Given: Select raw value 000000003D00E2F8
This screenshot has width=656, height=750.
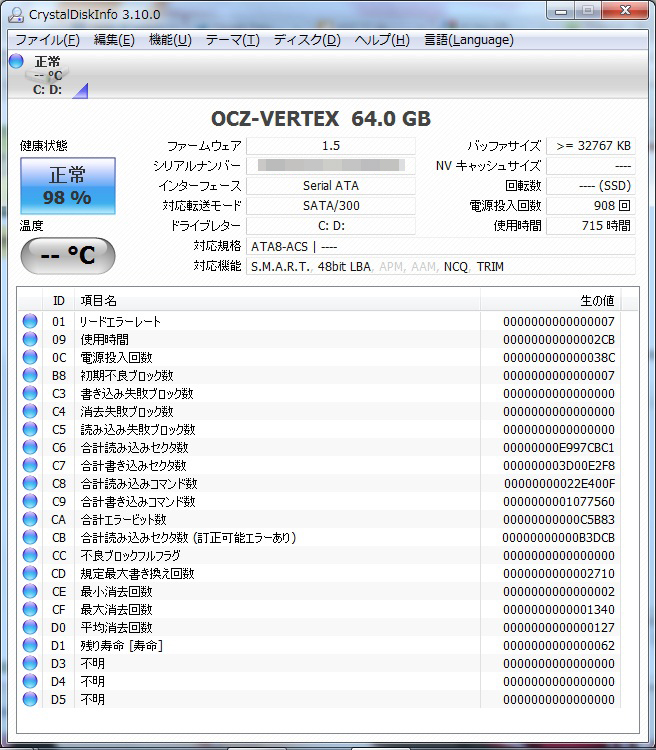Looking at the screenshot, I should point(559,466).
